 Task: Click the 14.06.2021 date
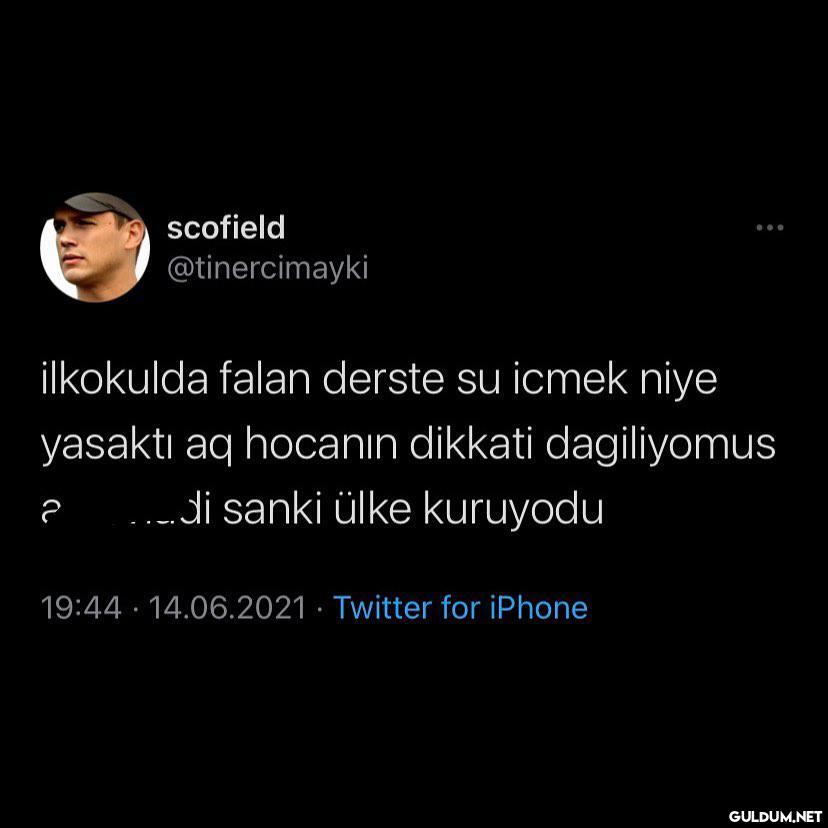228,607
